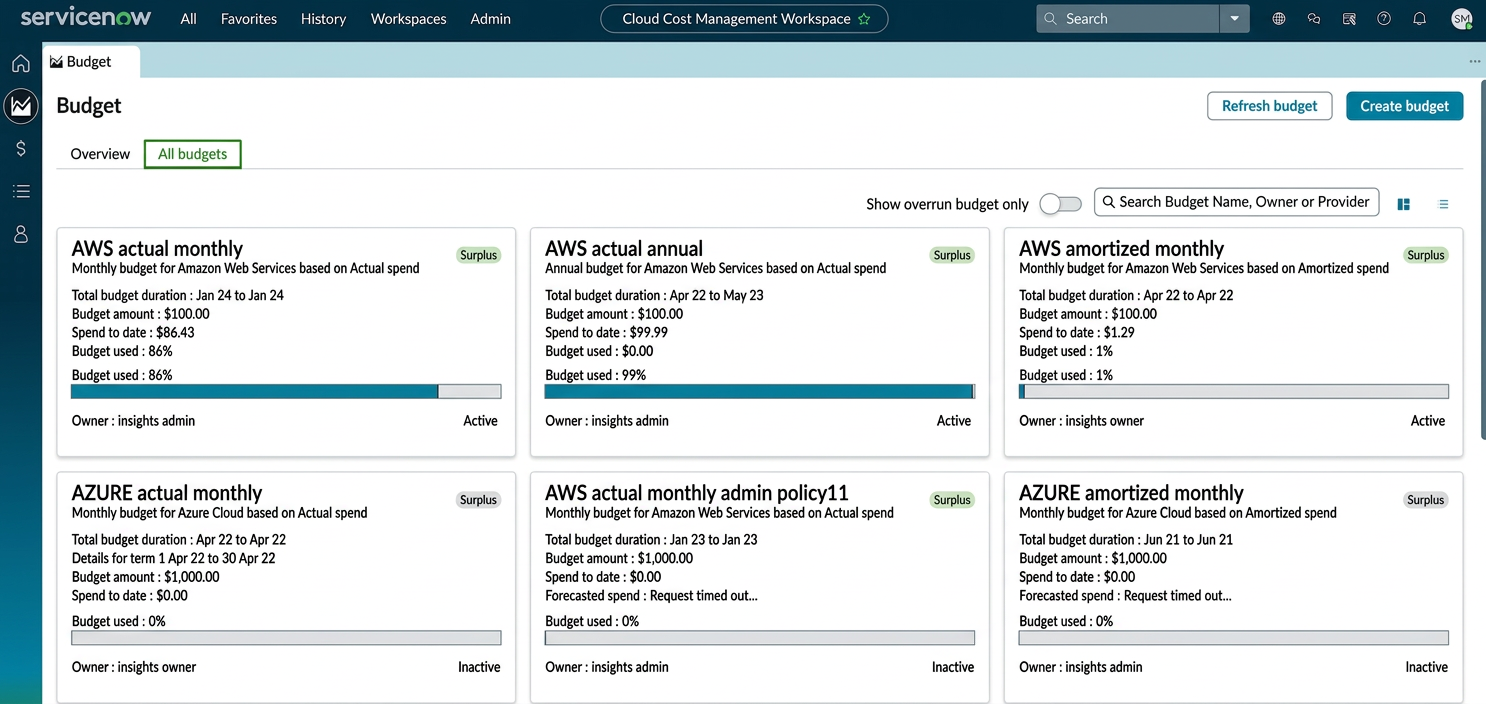Open the AWS actual annual budget title
Image resolution: width=1486 pixels, height=704 pixels.
(x=624, y=248)
